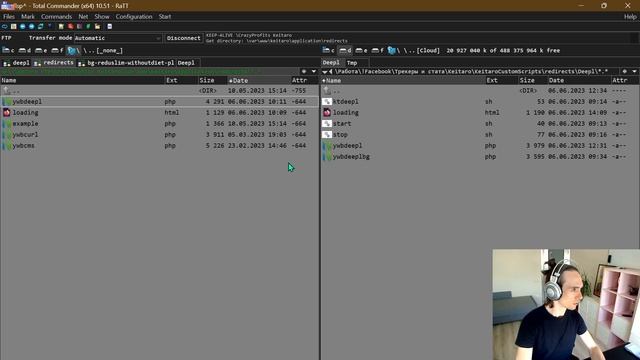The image size is (640, 360).
Task: Go to root directory in right panel
Action: [x=406, y=51]
